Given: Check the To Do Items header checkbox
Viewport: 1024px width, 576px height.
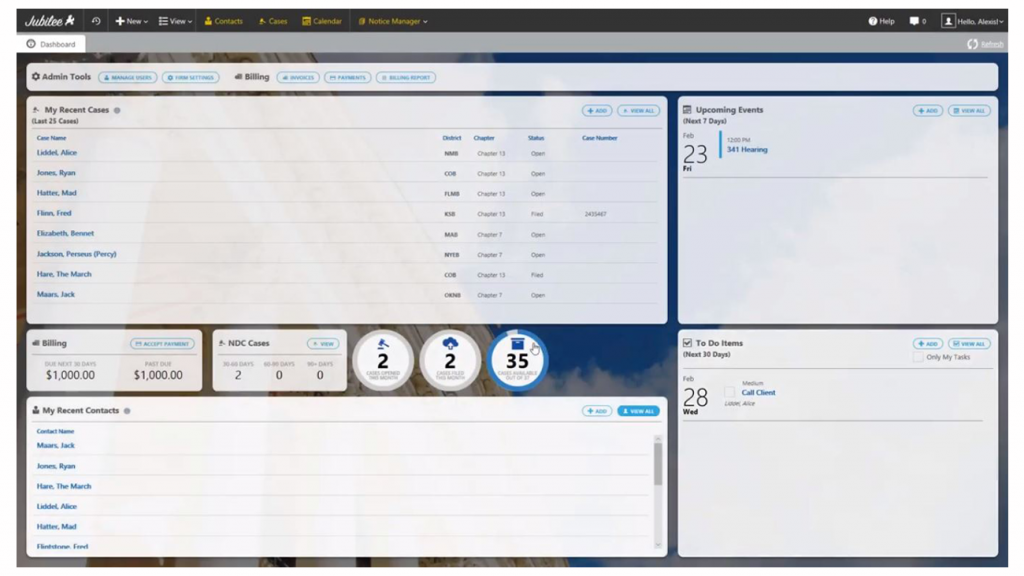Looking at the screenshot, I should pyautogui.click(x=687, y=342).
